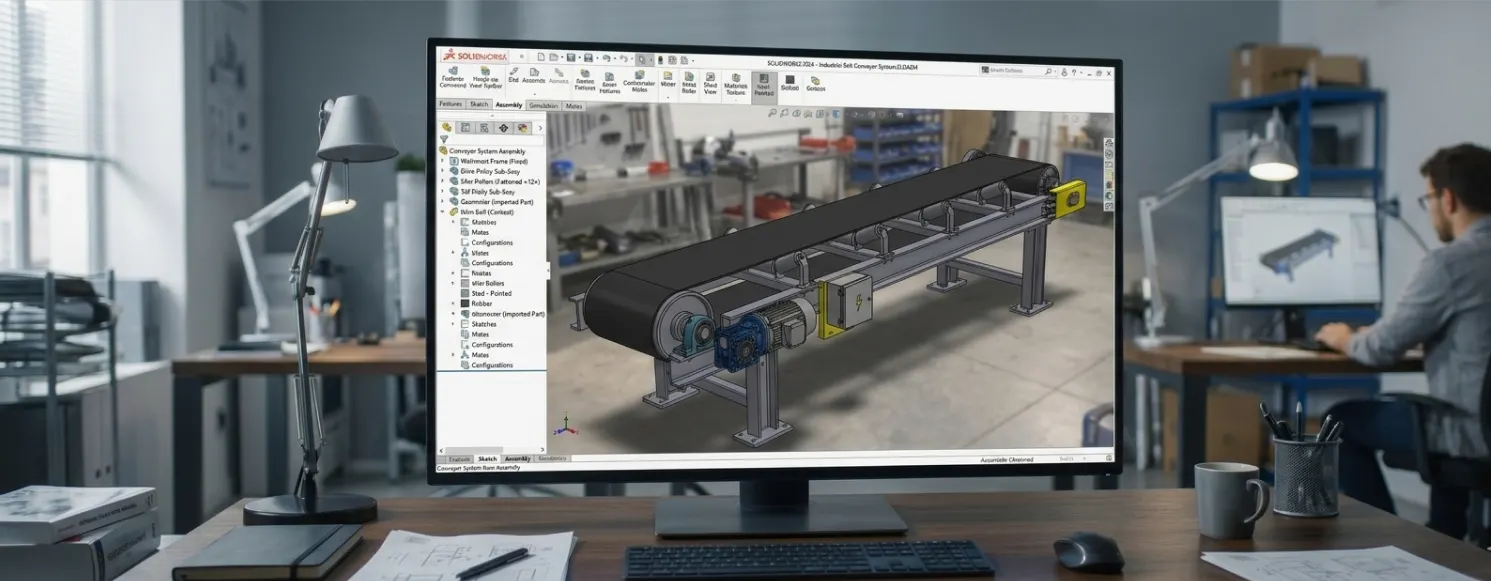Image resolution: width=1491 pixels, height=581 pixels.
Task: Expand the 'Miier Bollers' tree node
Action: point(453,283)
